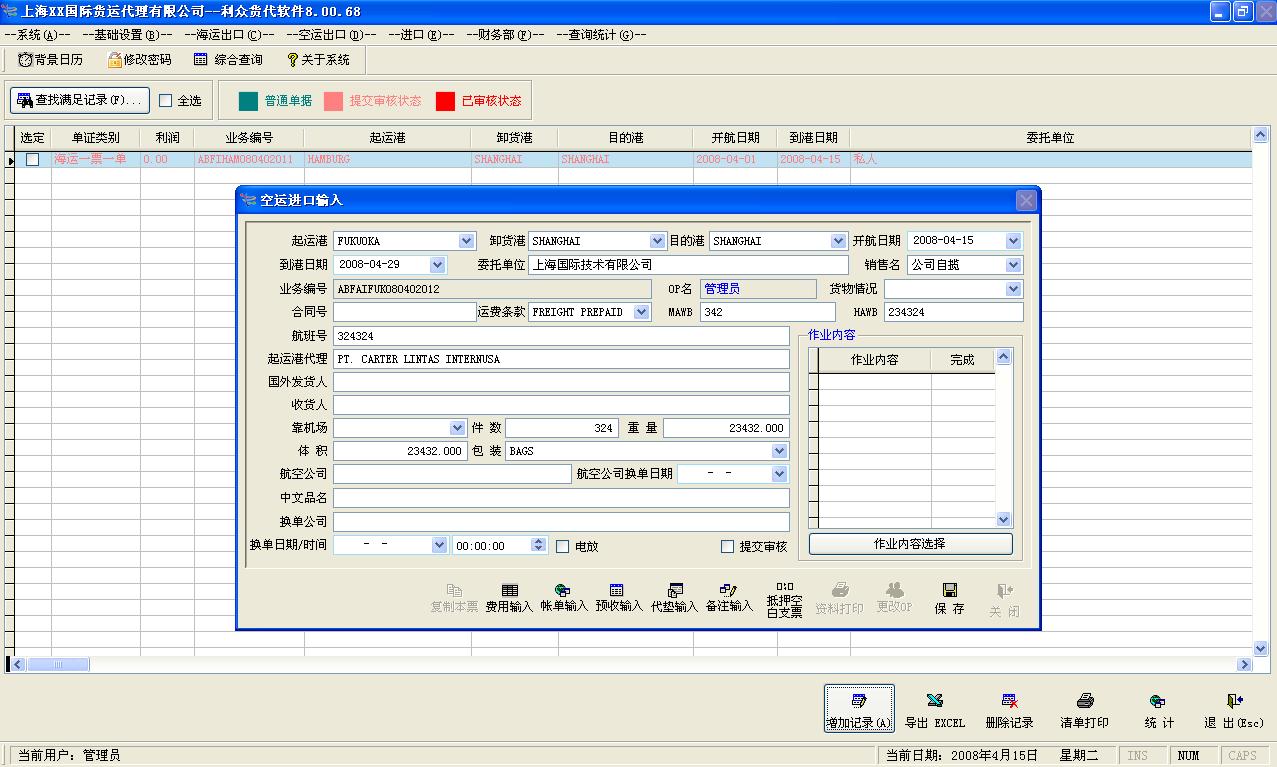The image size is (1277, 767).
Task: Click the 起运港代理 input field
Action: (561, 359)
